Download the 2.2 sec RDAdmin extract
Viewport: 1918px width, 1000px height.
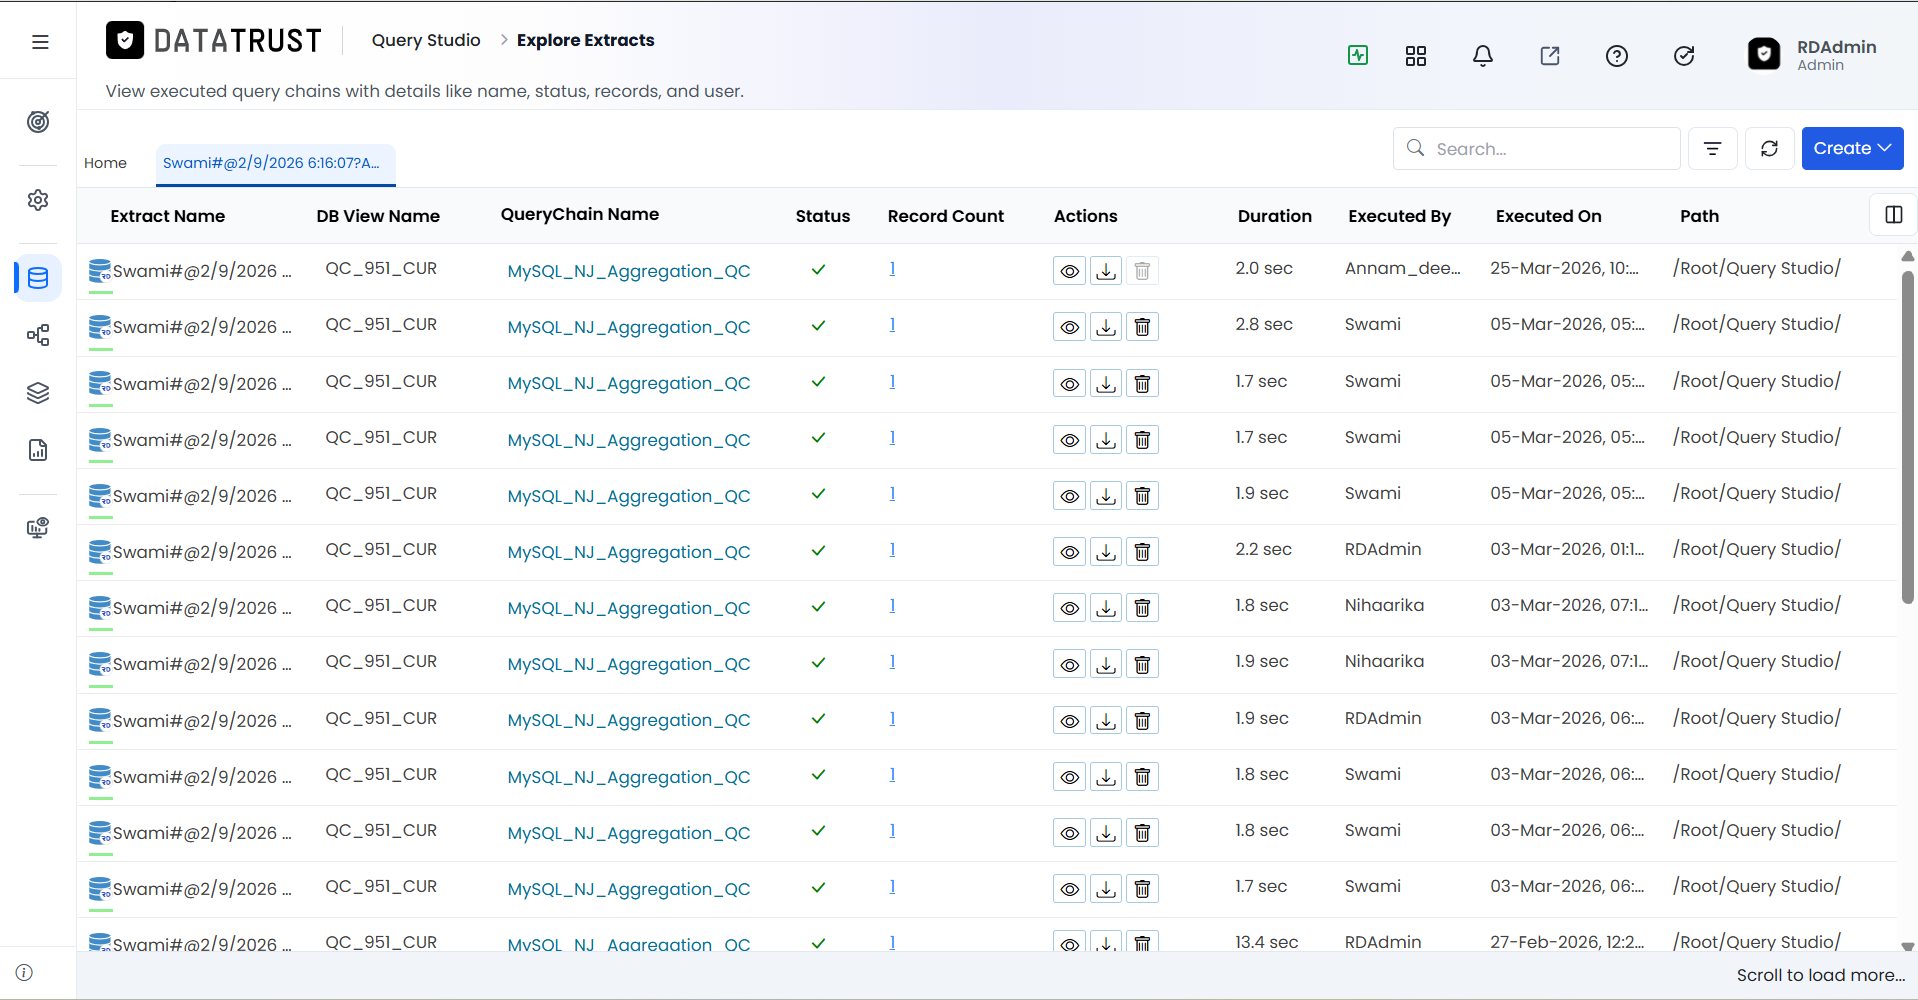click(1106, 552)
